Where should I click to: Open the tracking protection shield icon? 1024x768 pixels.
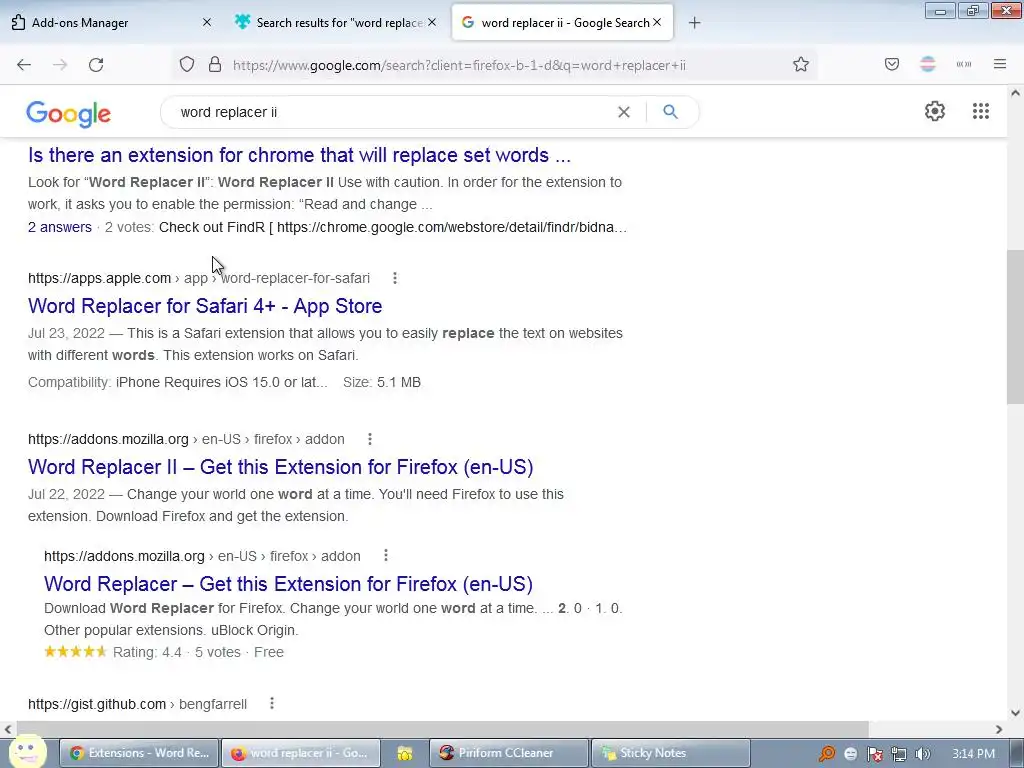point(187,65)
